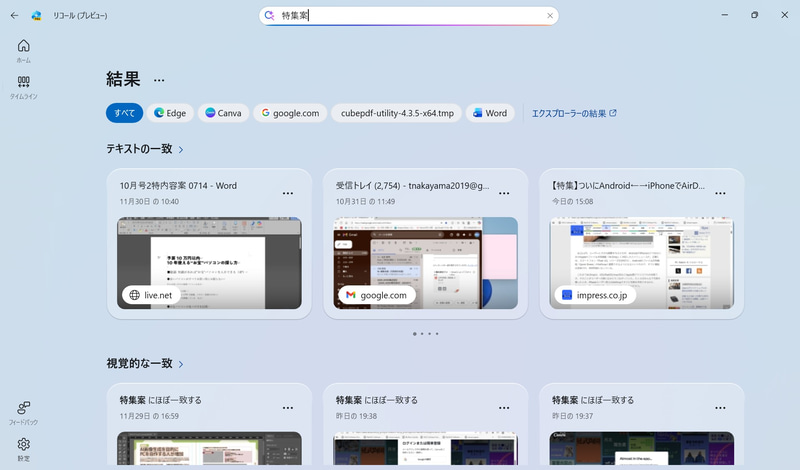Open visual match thumbnail from 昨日の 19:37

pyautogui.click(x=642, y=449)
